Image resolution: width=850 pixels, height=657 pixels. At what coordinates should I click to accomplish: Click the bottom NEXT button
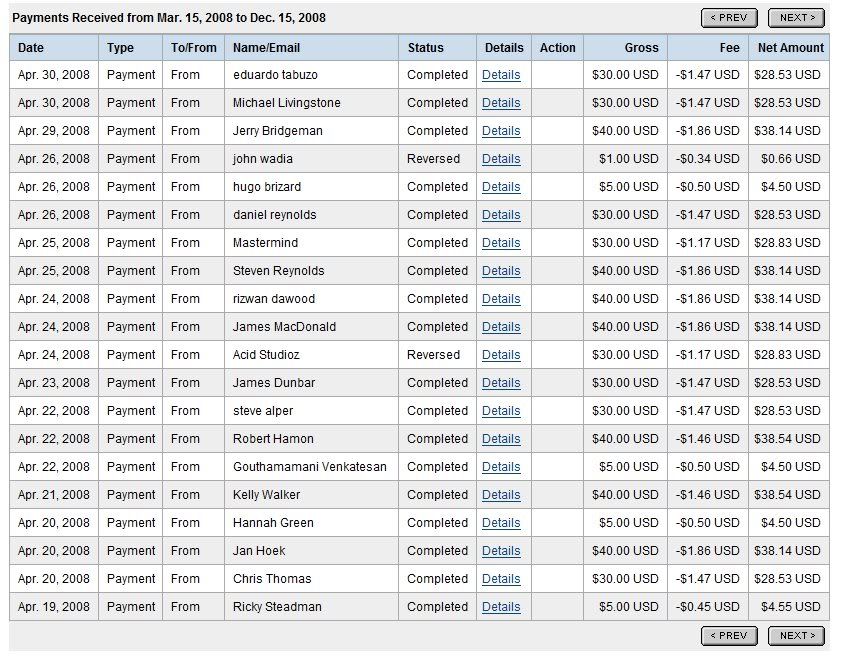796,635
